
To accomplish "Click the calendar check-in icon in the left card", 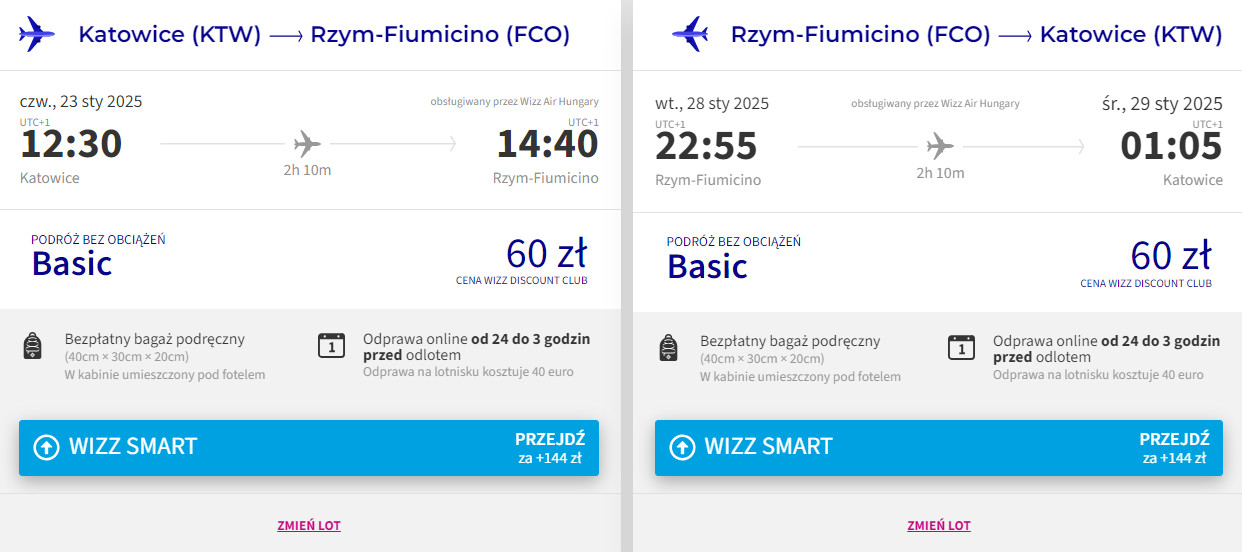I will (x=331, y=345).
